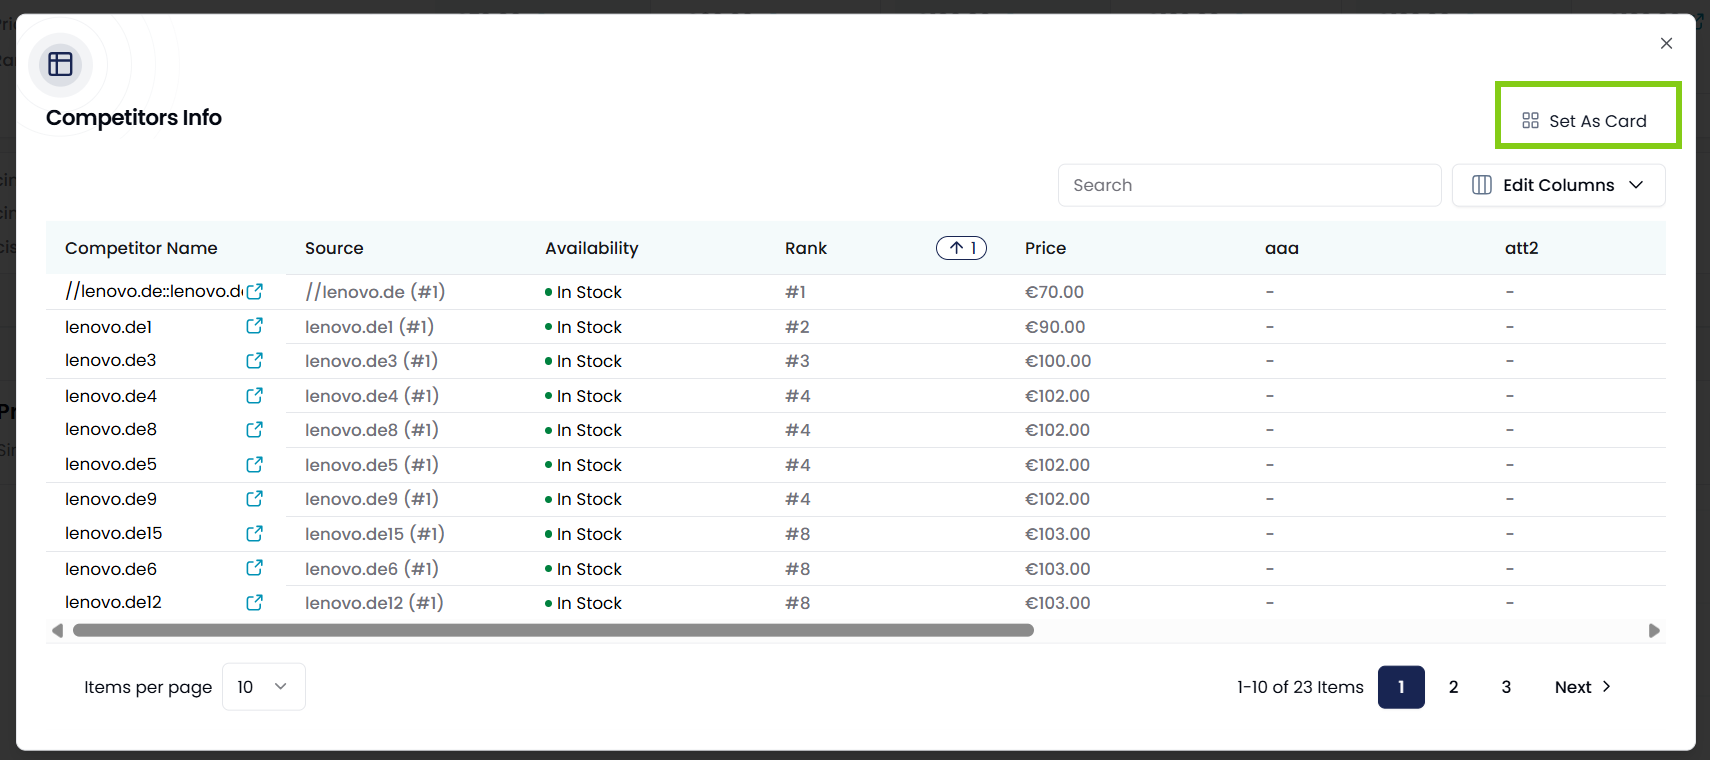
Task: Open external link for //lenovo.de::lenovo.de competitor
Action: [x=255, y=291]
